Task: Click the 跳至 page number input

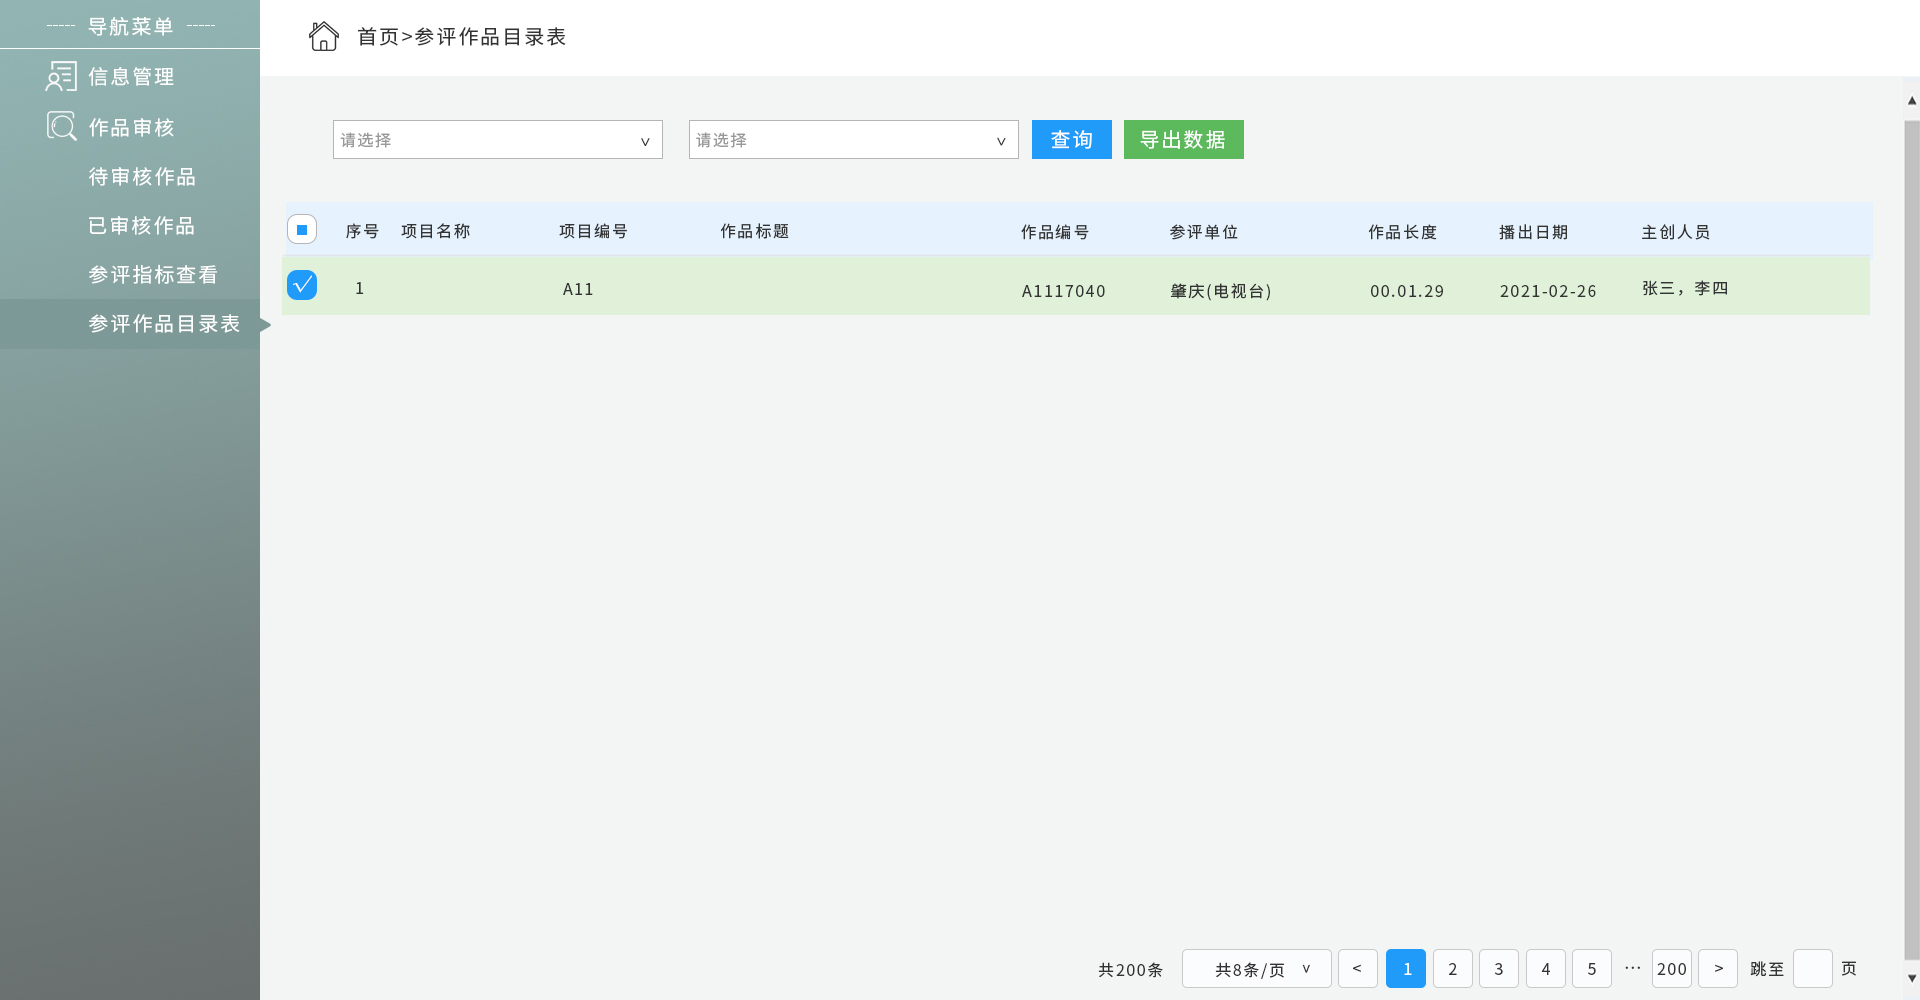Action: [x=1812, y=968]
